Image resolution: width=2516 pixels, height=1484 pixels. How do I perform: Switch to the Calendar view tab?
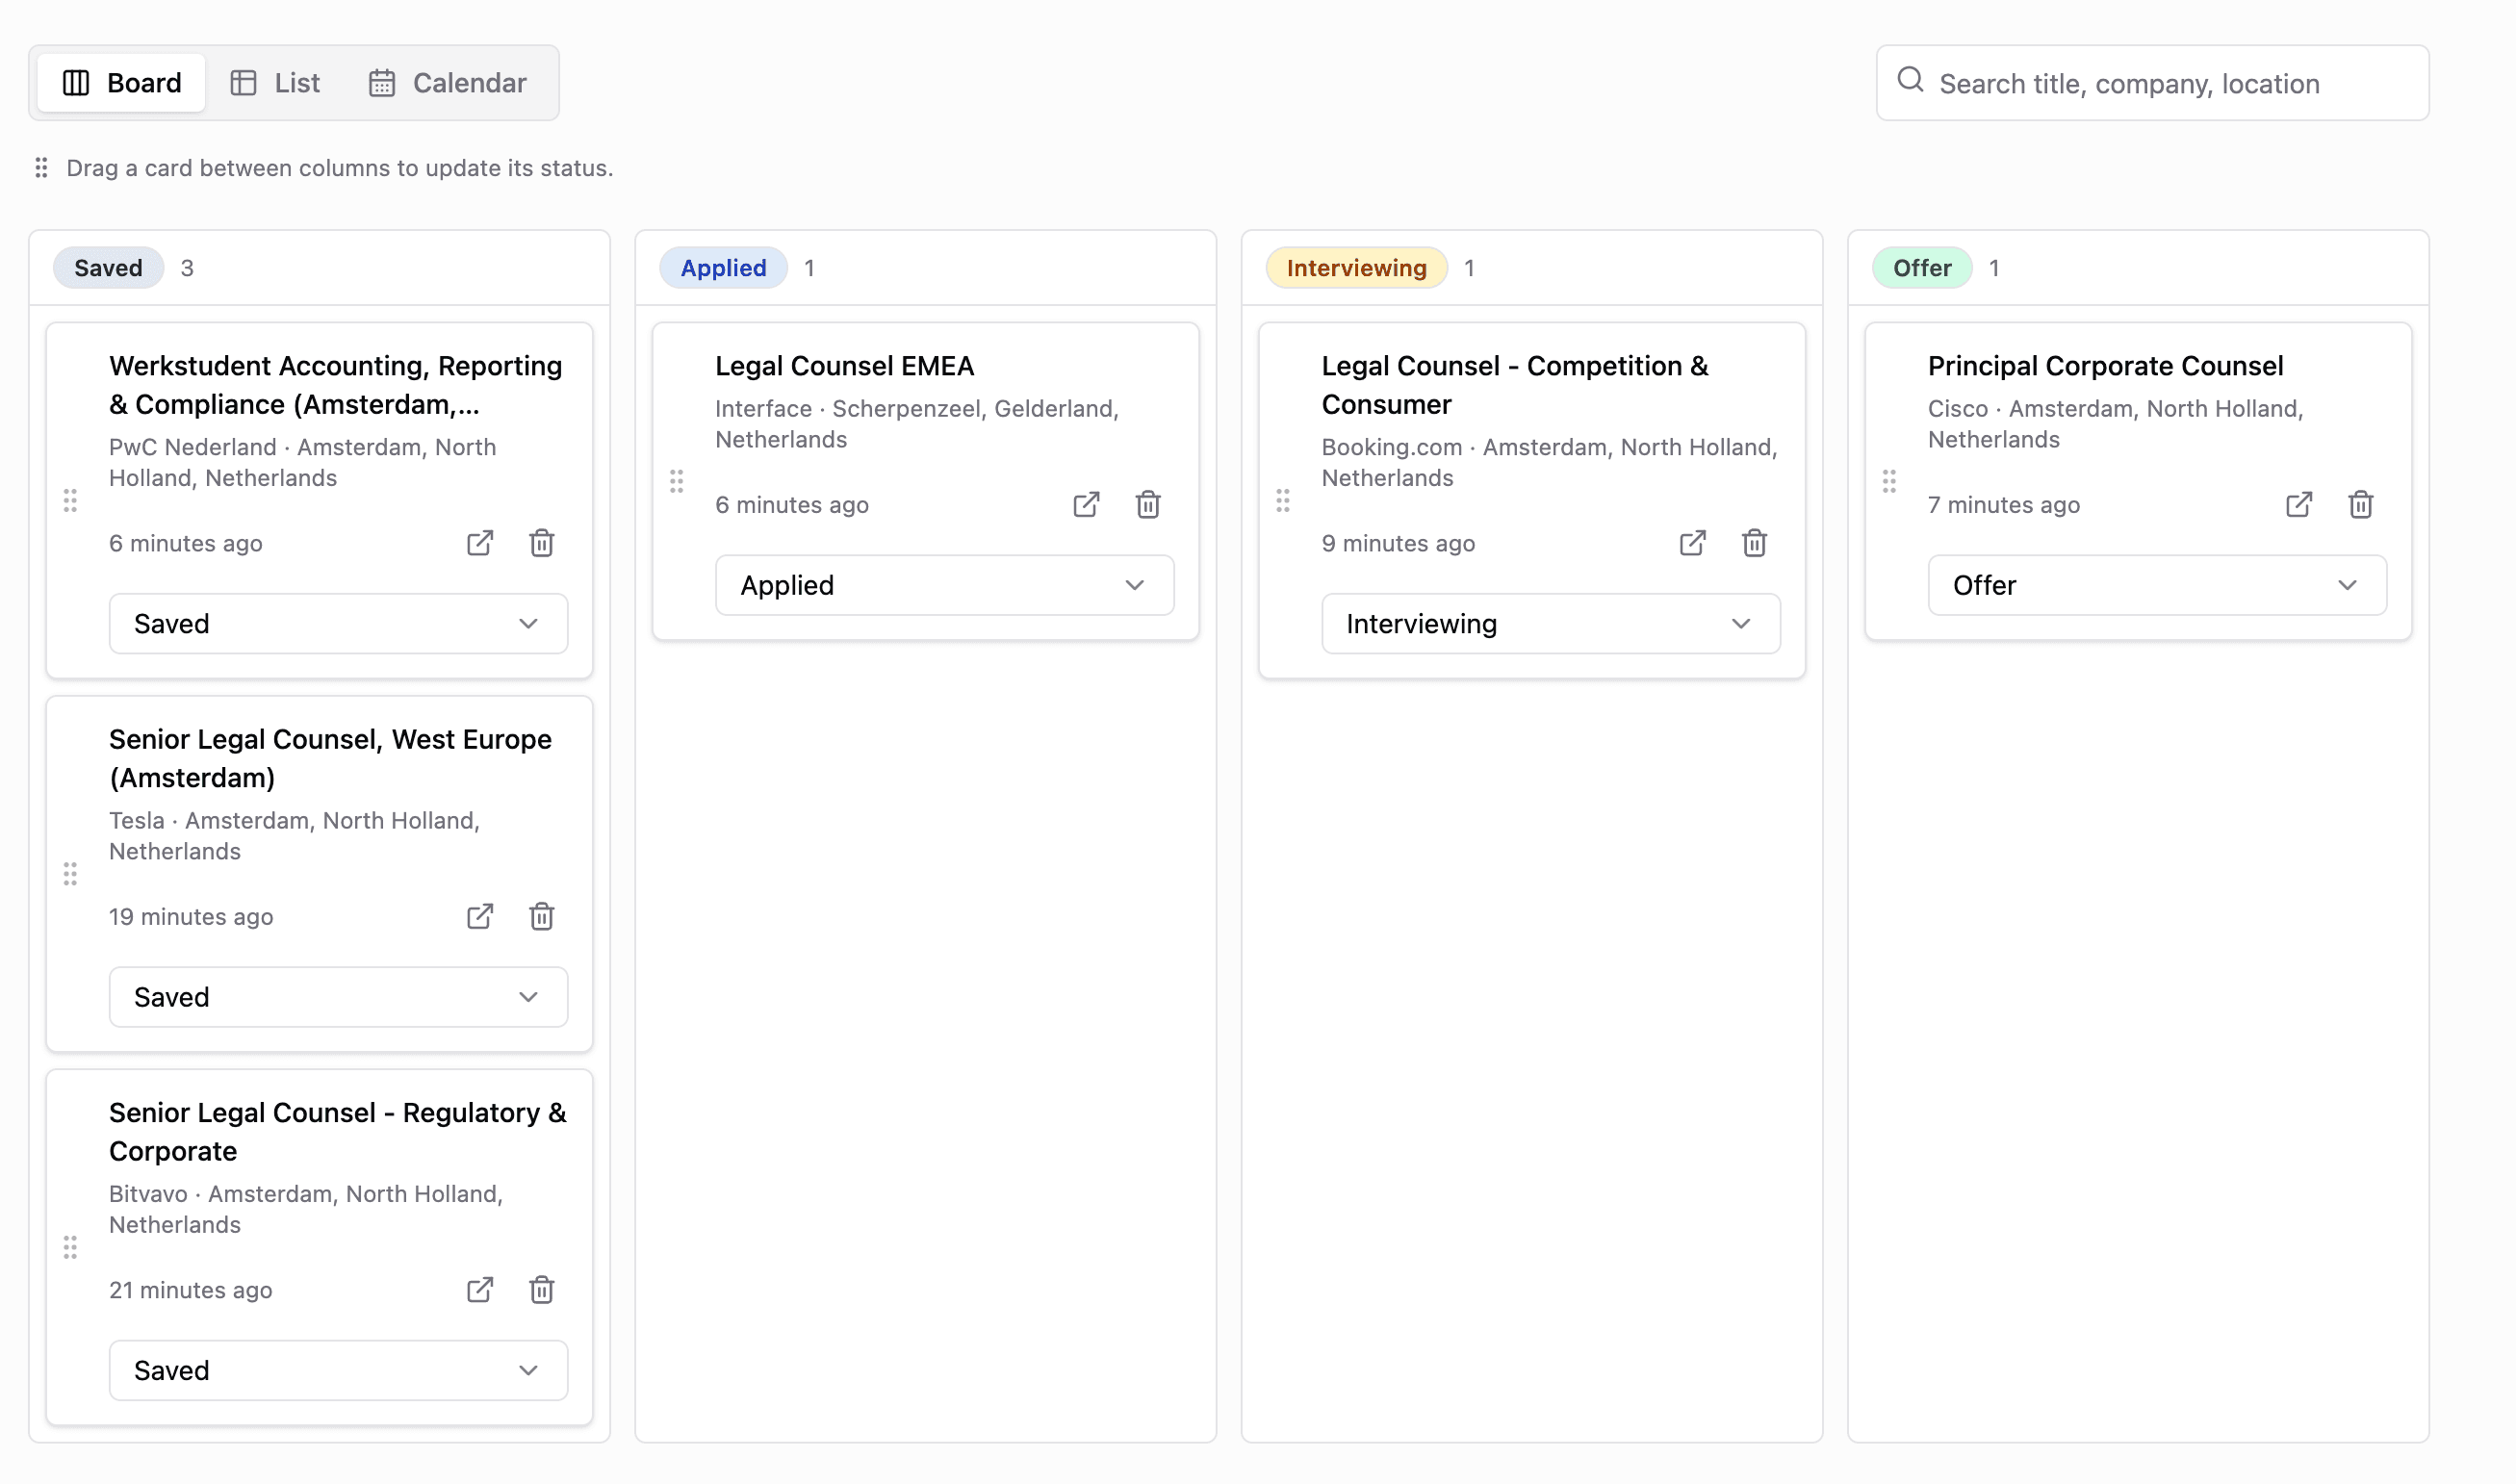click(447, 83)
